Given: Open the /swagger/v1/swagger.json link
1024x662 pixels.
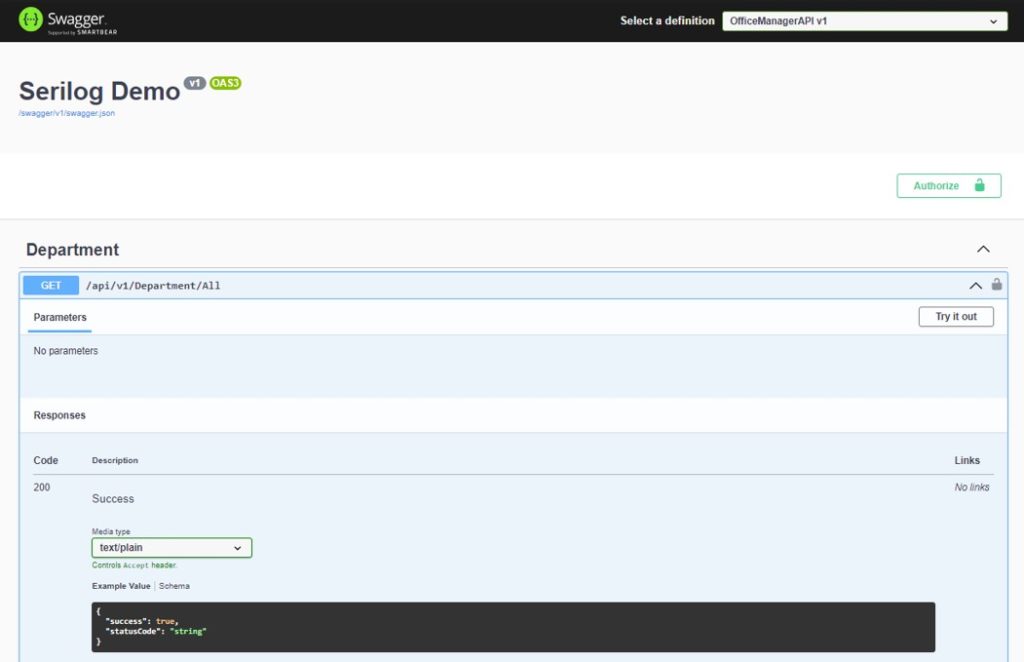Looking at the screenshot, I should (67, 113).
